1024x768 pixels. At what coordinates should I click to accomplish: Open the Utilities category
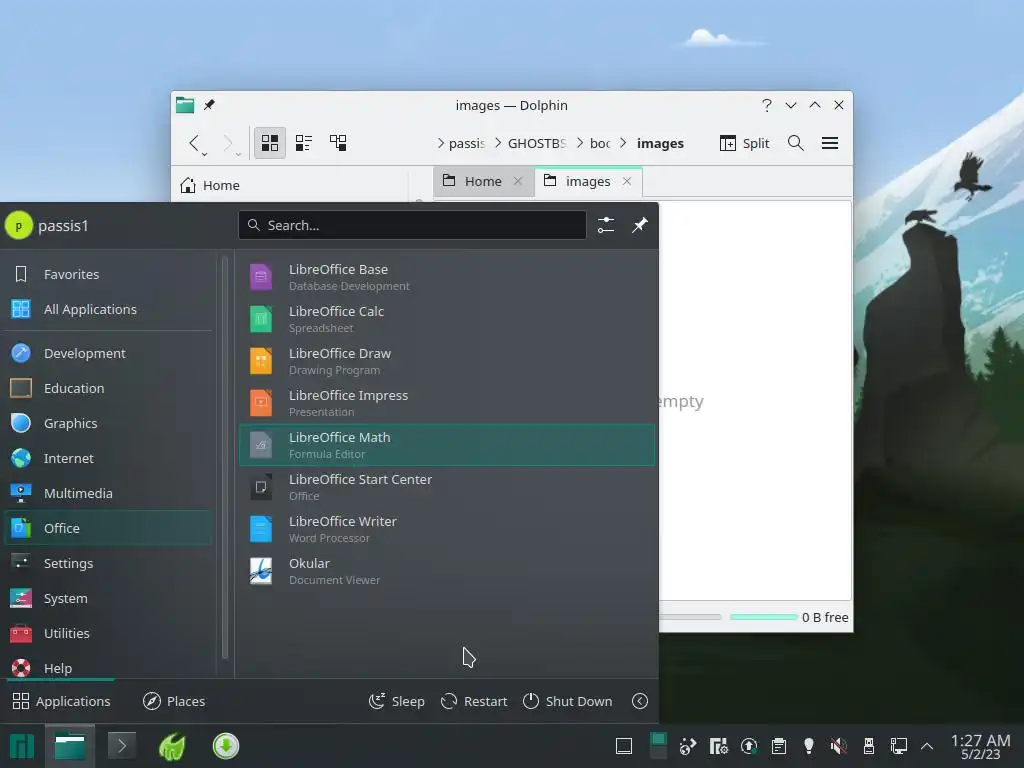(x=108, y=633)
